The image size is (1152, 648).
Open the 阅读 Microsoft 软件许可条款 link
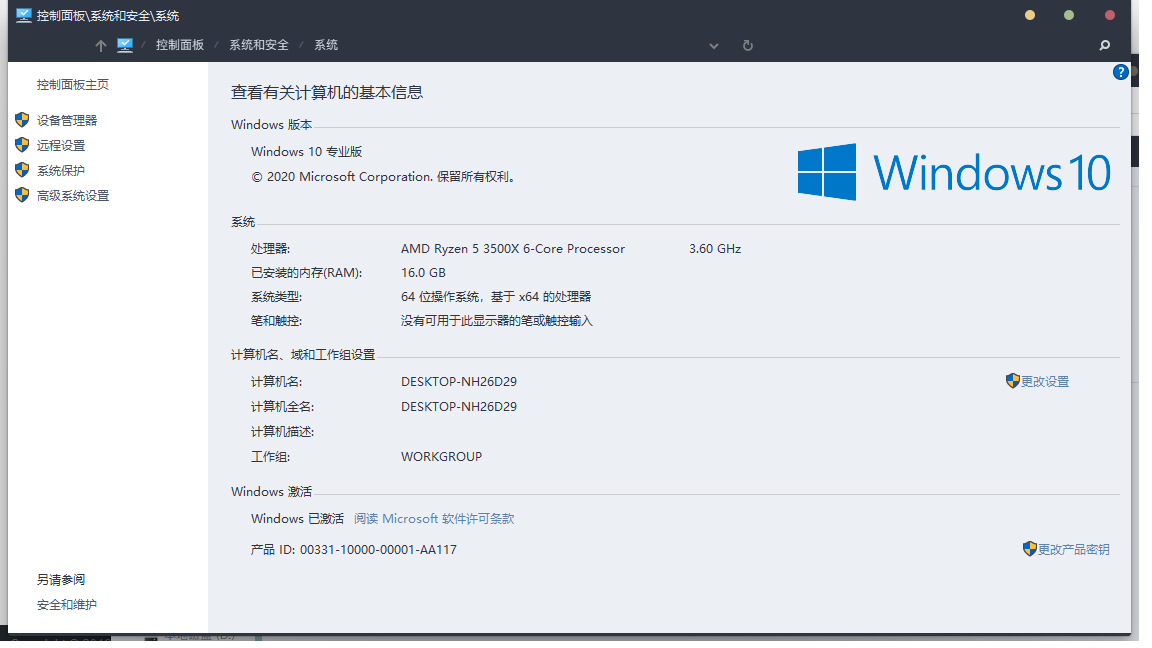click(x=434, y=519)
